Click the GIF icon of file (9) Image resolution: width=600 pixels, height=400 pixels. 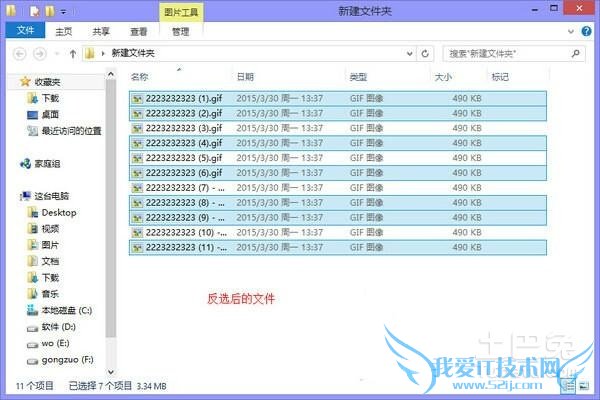pyautogui.click(x=137, y=218)
